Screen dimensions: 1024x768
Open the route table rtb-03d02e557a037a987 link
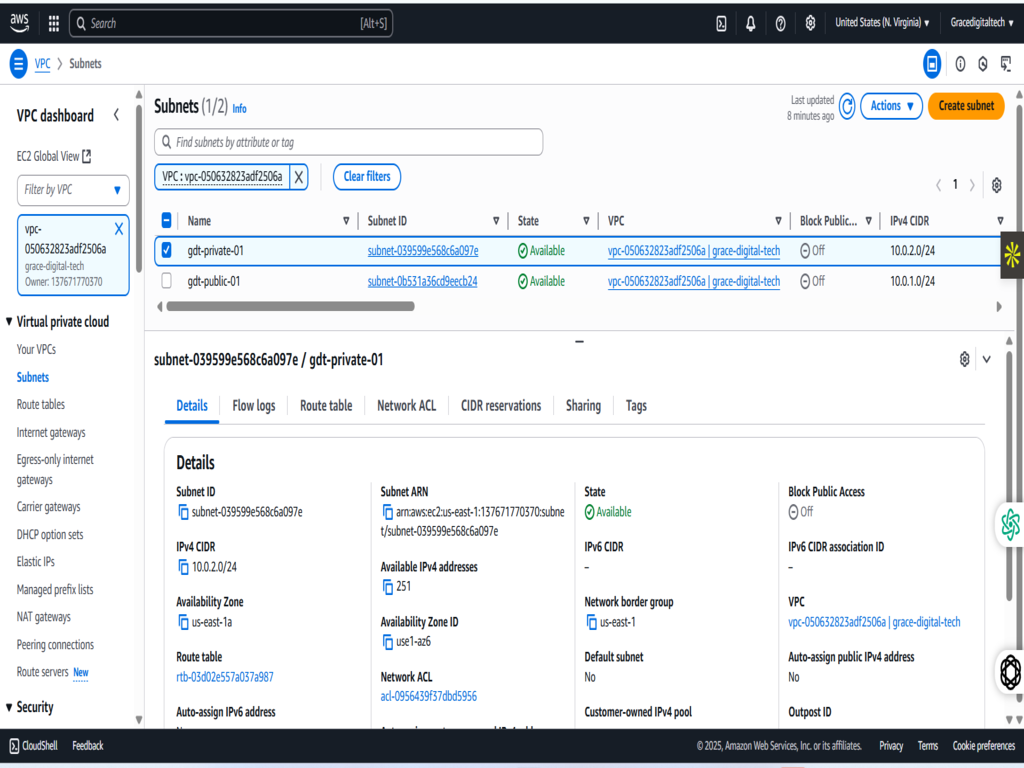(225, 677)
